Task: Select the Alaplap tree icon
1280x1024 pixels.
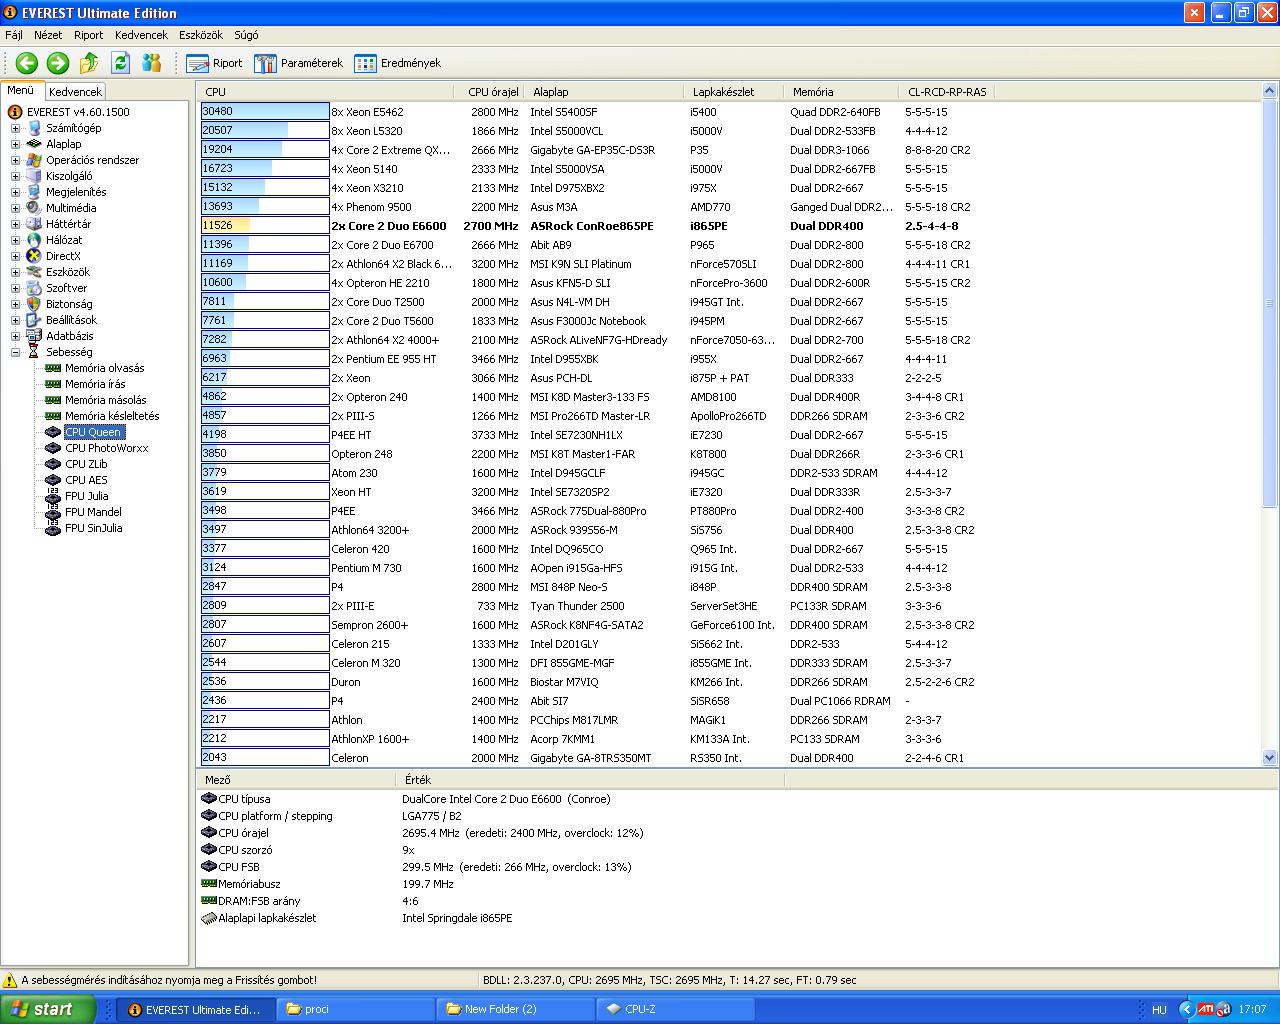Action: (35, 144)
